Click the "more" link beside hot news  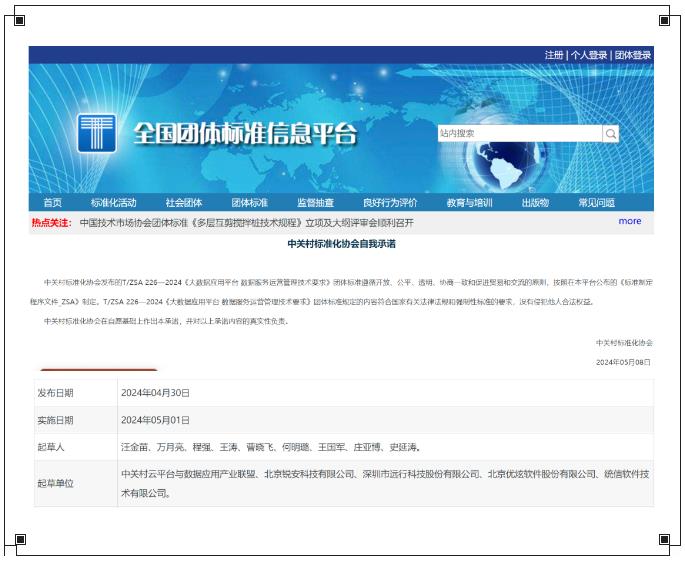click(x=630, y=222)
